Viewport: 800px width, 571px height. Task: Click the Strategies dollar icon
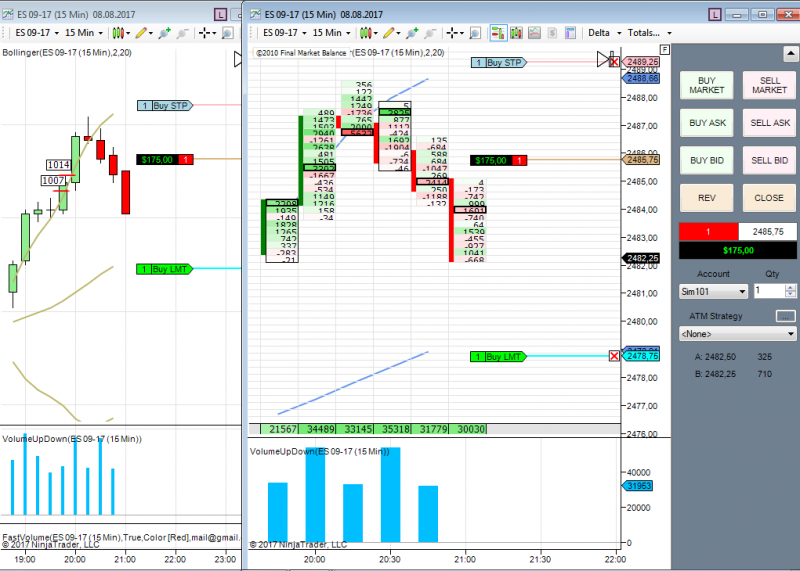coord(552,33)
